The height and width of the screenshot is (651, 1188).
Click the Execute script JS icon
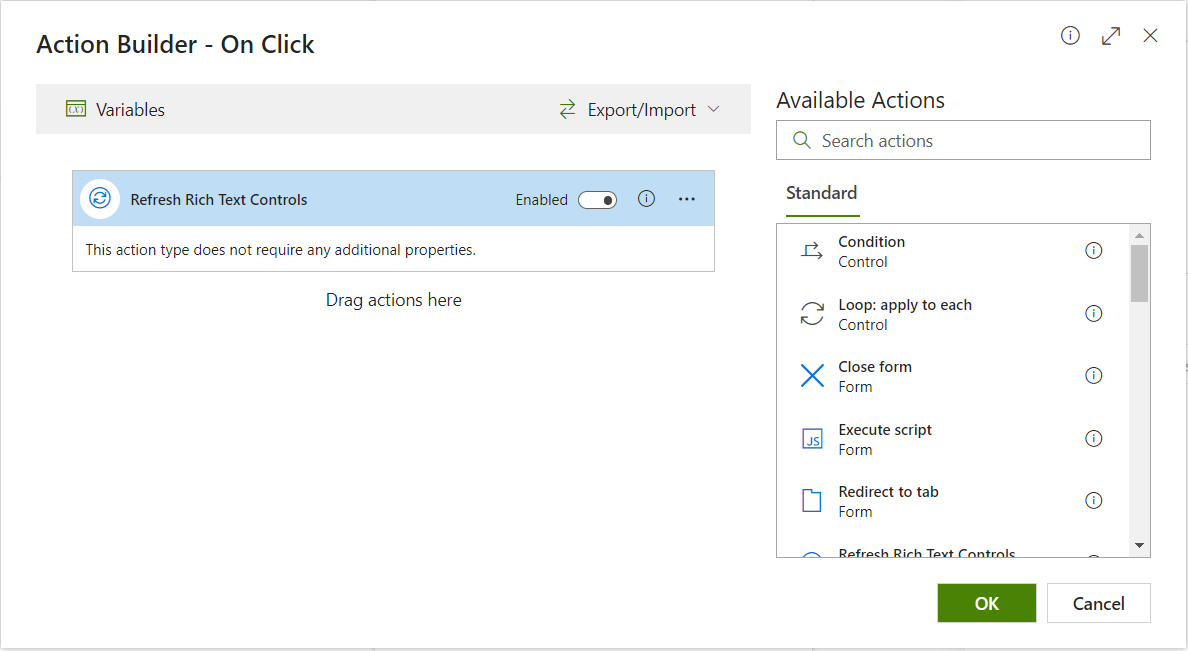[812, 438]
